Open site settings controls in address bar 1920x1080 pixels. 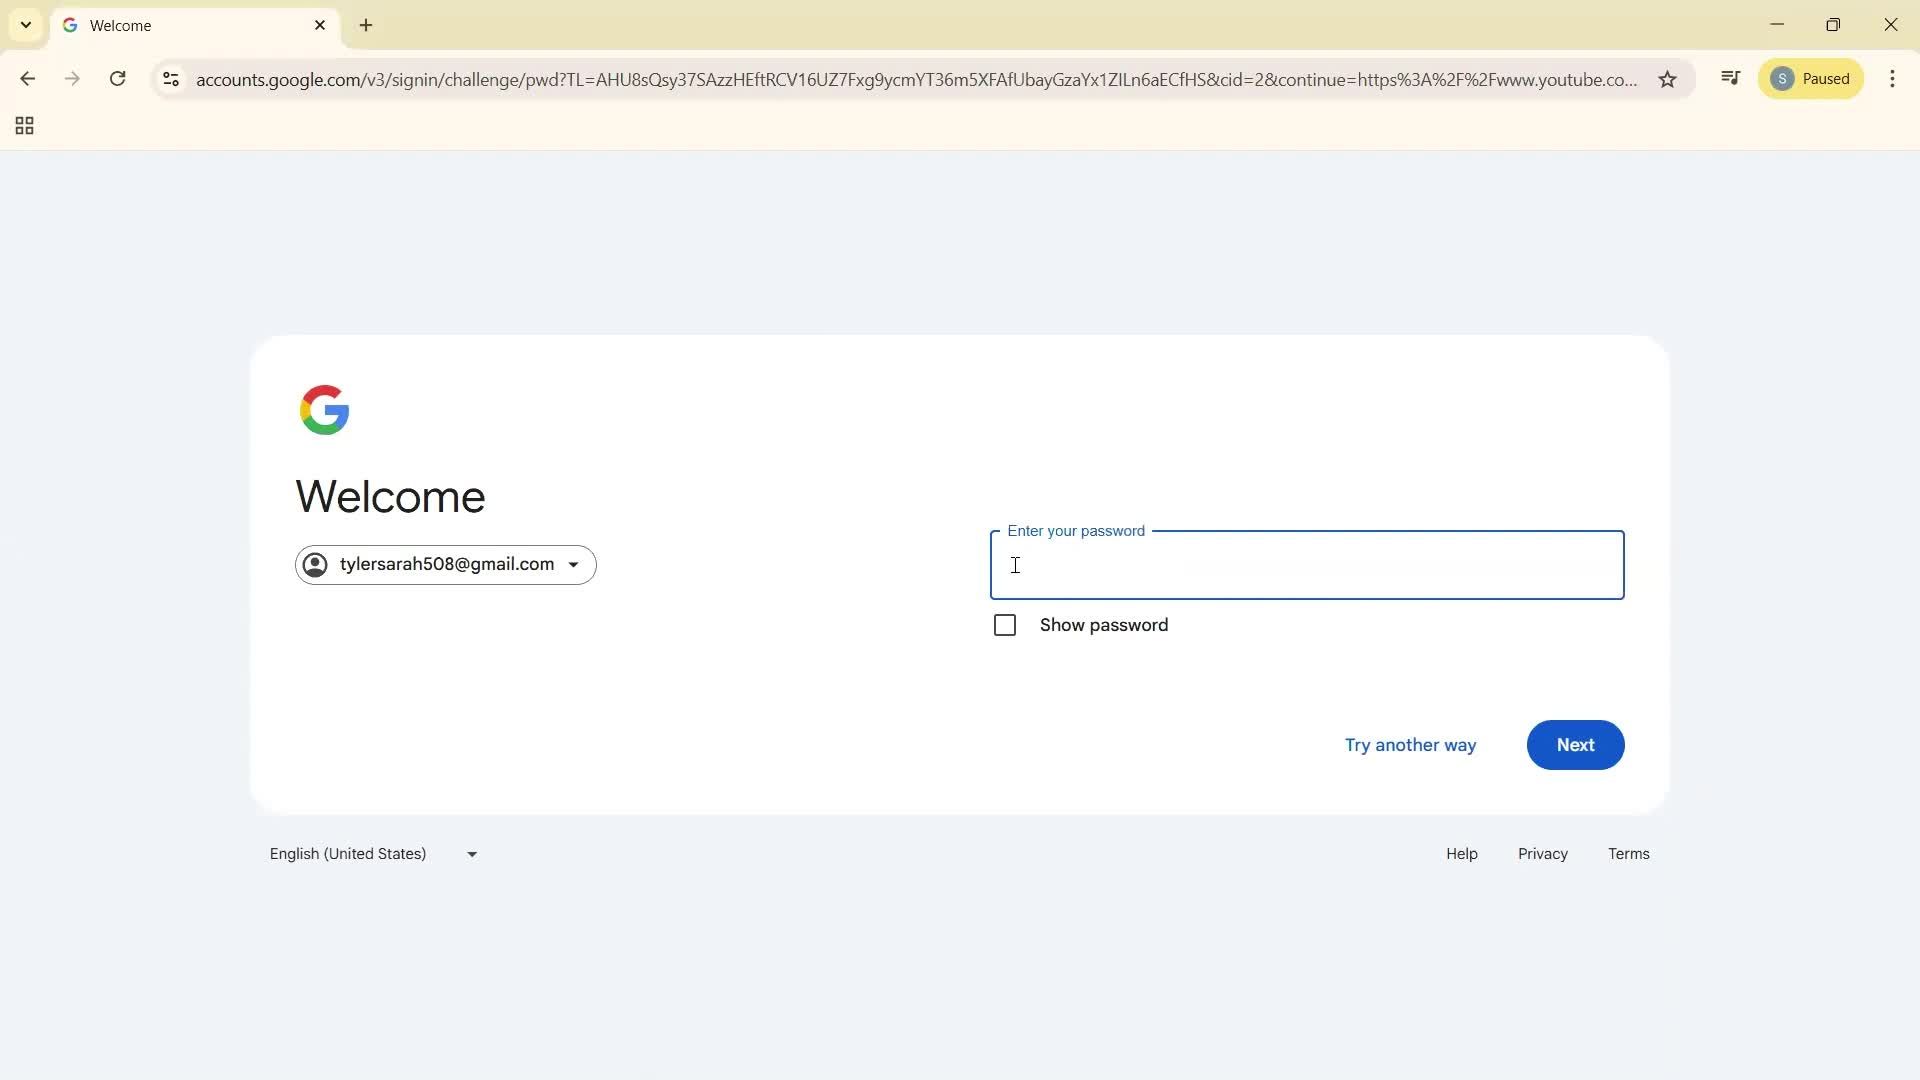(170, 80)
